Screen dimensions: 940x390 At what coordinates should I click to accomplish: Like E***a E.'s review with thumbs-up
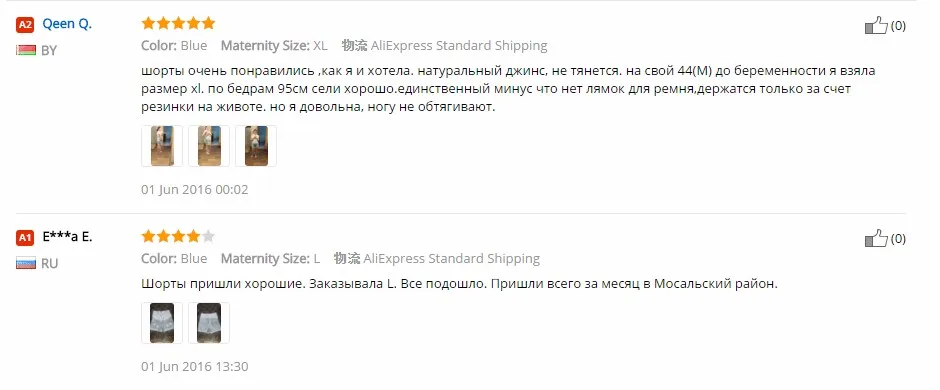(876, 238)
